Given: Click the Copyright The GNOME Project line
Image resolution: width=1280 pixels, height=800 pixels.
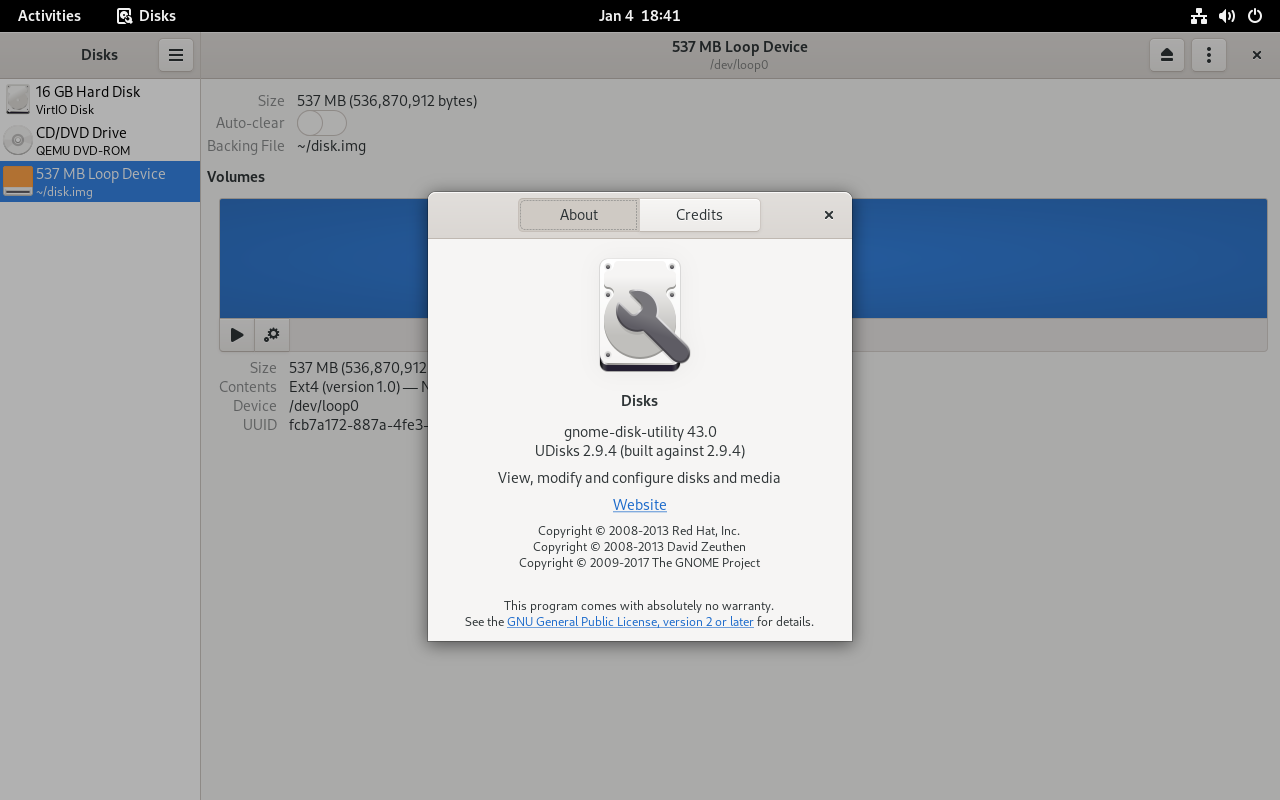Looking at the screenshot, I should (639, 563).
